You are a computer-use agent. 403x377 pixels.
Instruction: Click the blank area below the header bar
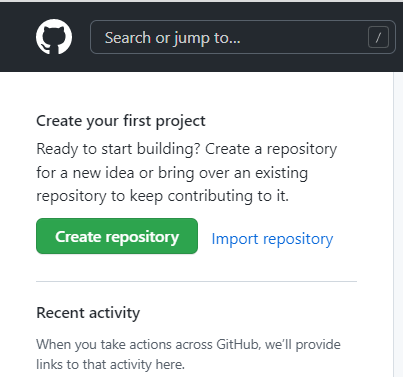[x=196, y=92]
